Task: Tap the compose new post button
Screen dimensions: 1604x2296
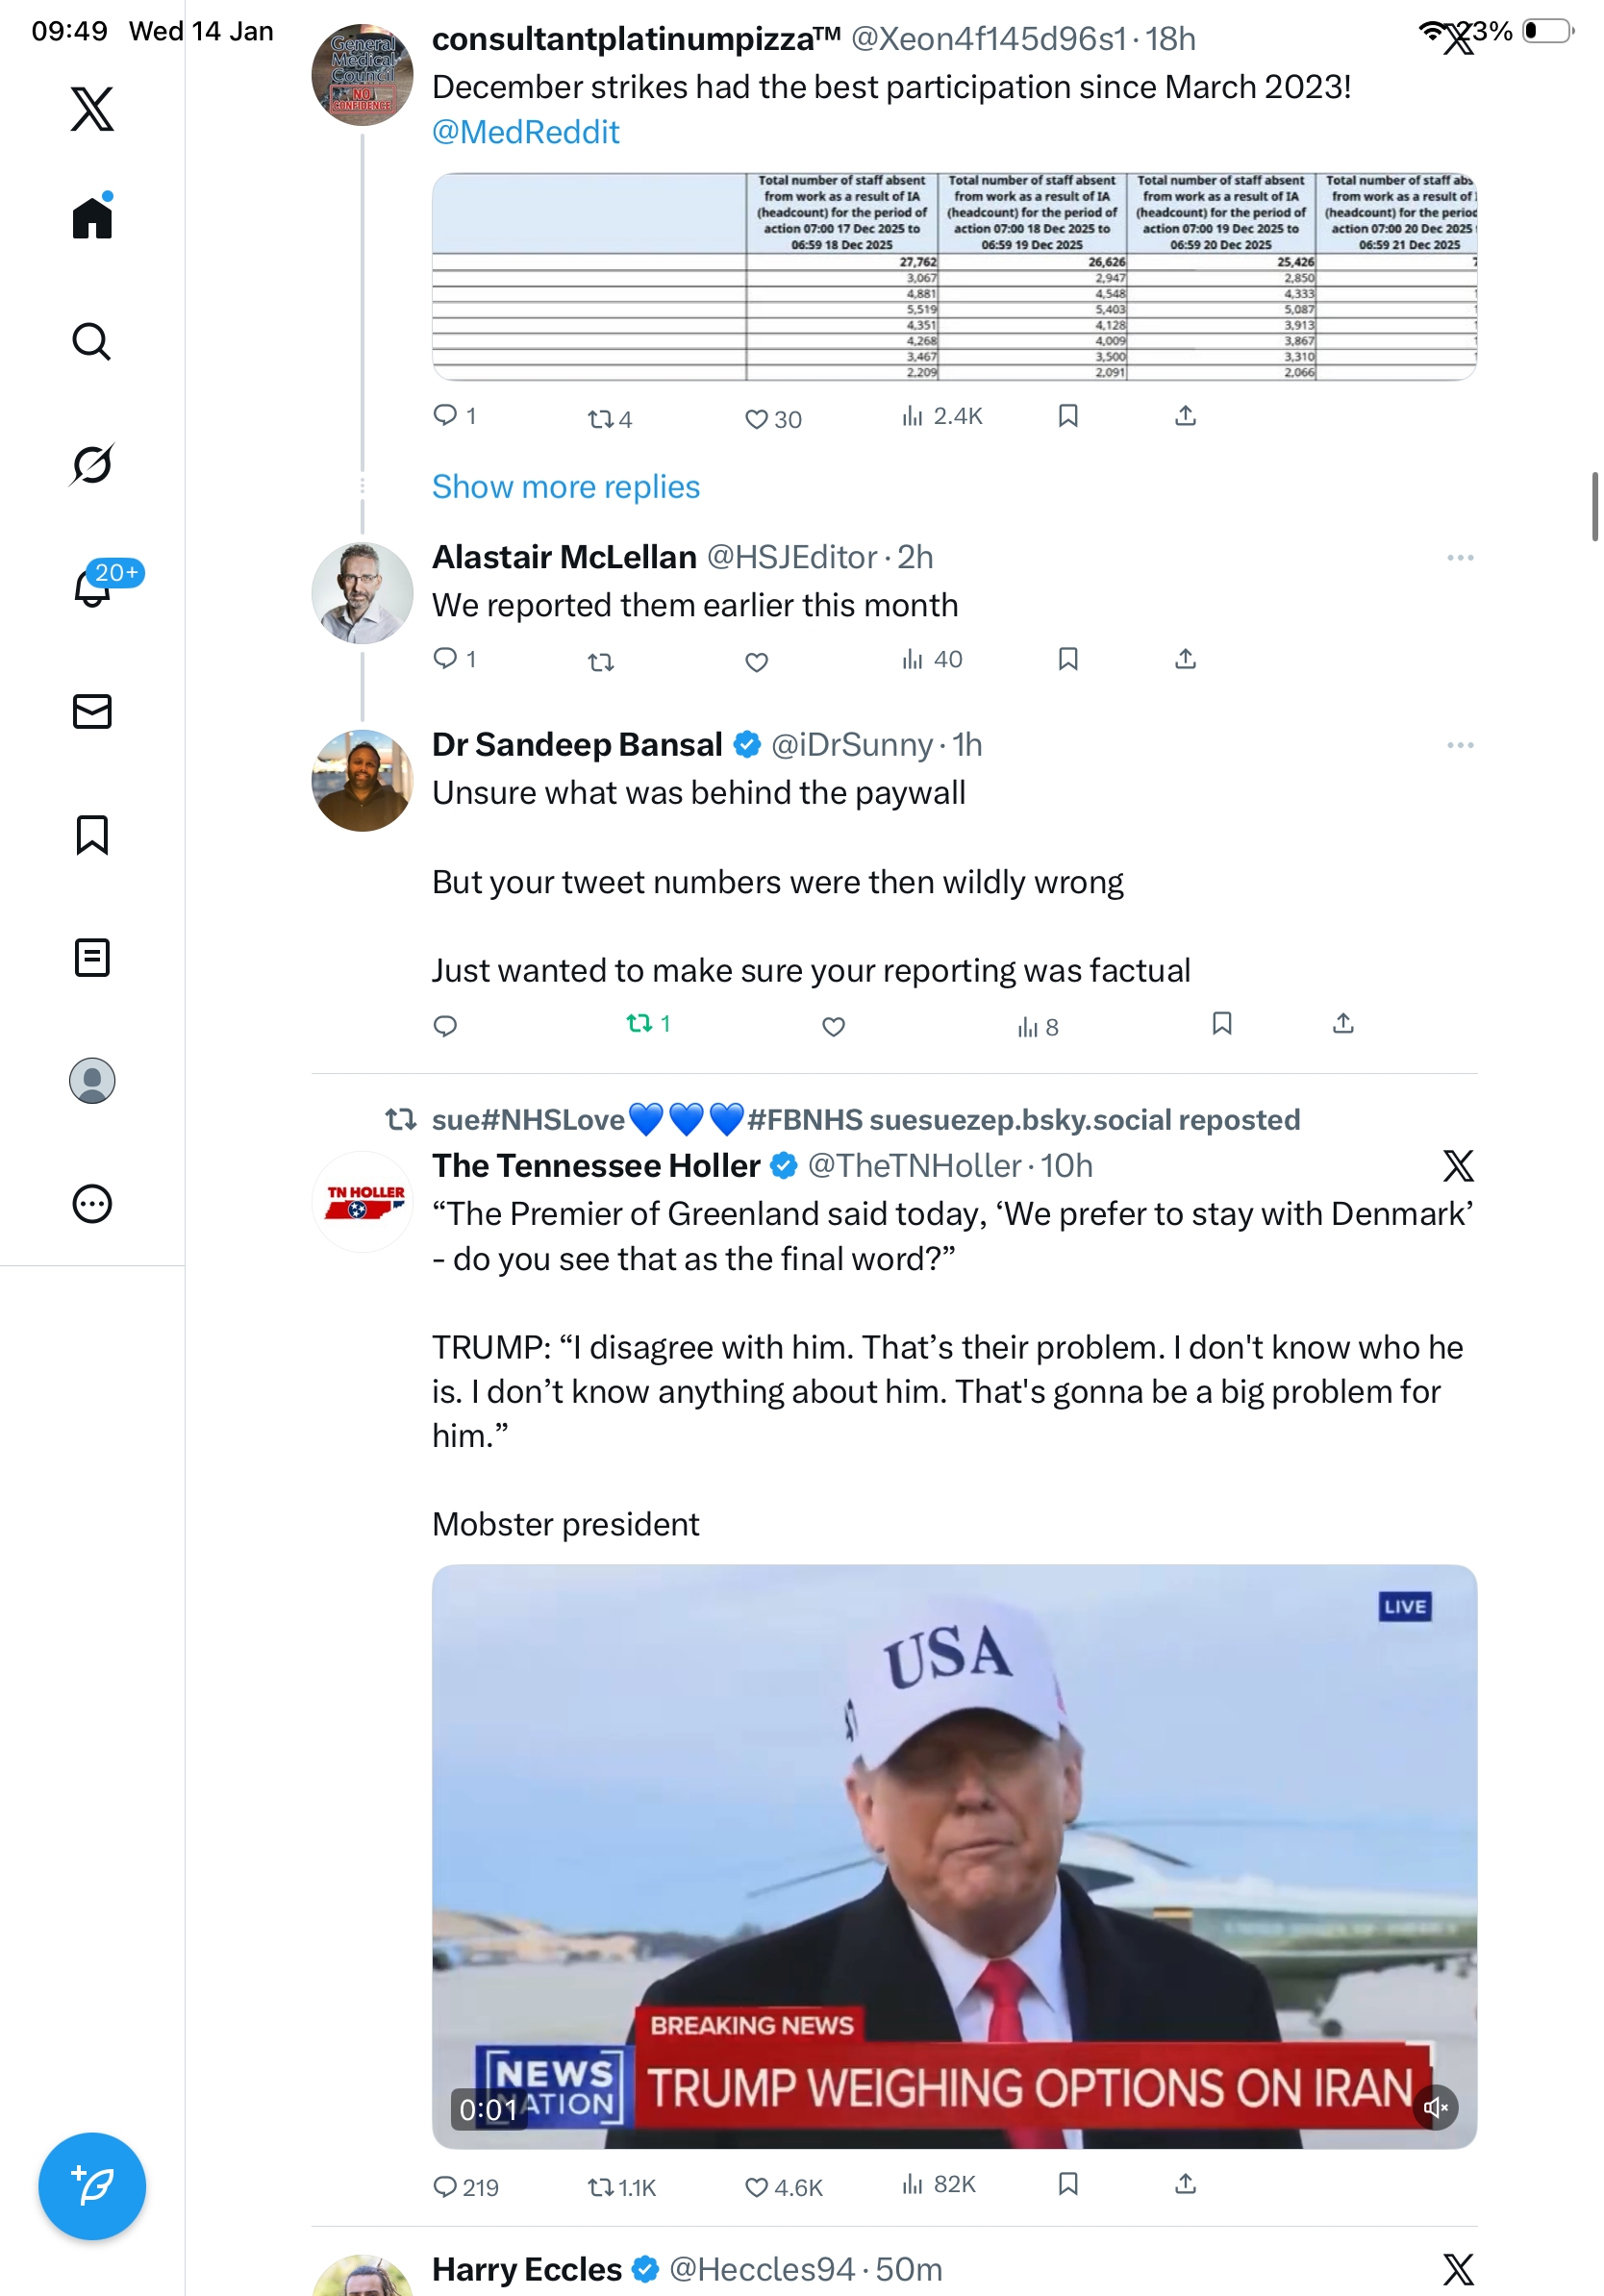Action: click(x=92, y=2185)
